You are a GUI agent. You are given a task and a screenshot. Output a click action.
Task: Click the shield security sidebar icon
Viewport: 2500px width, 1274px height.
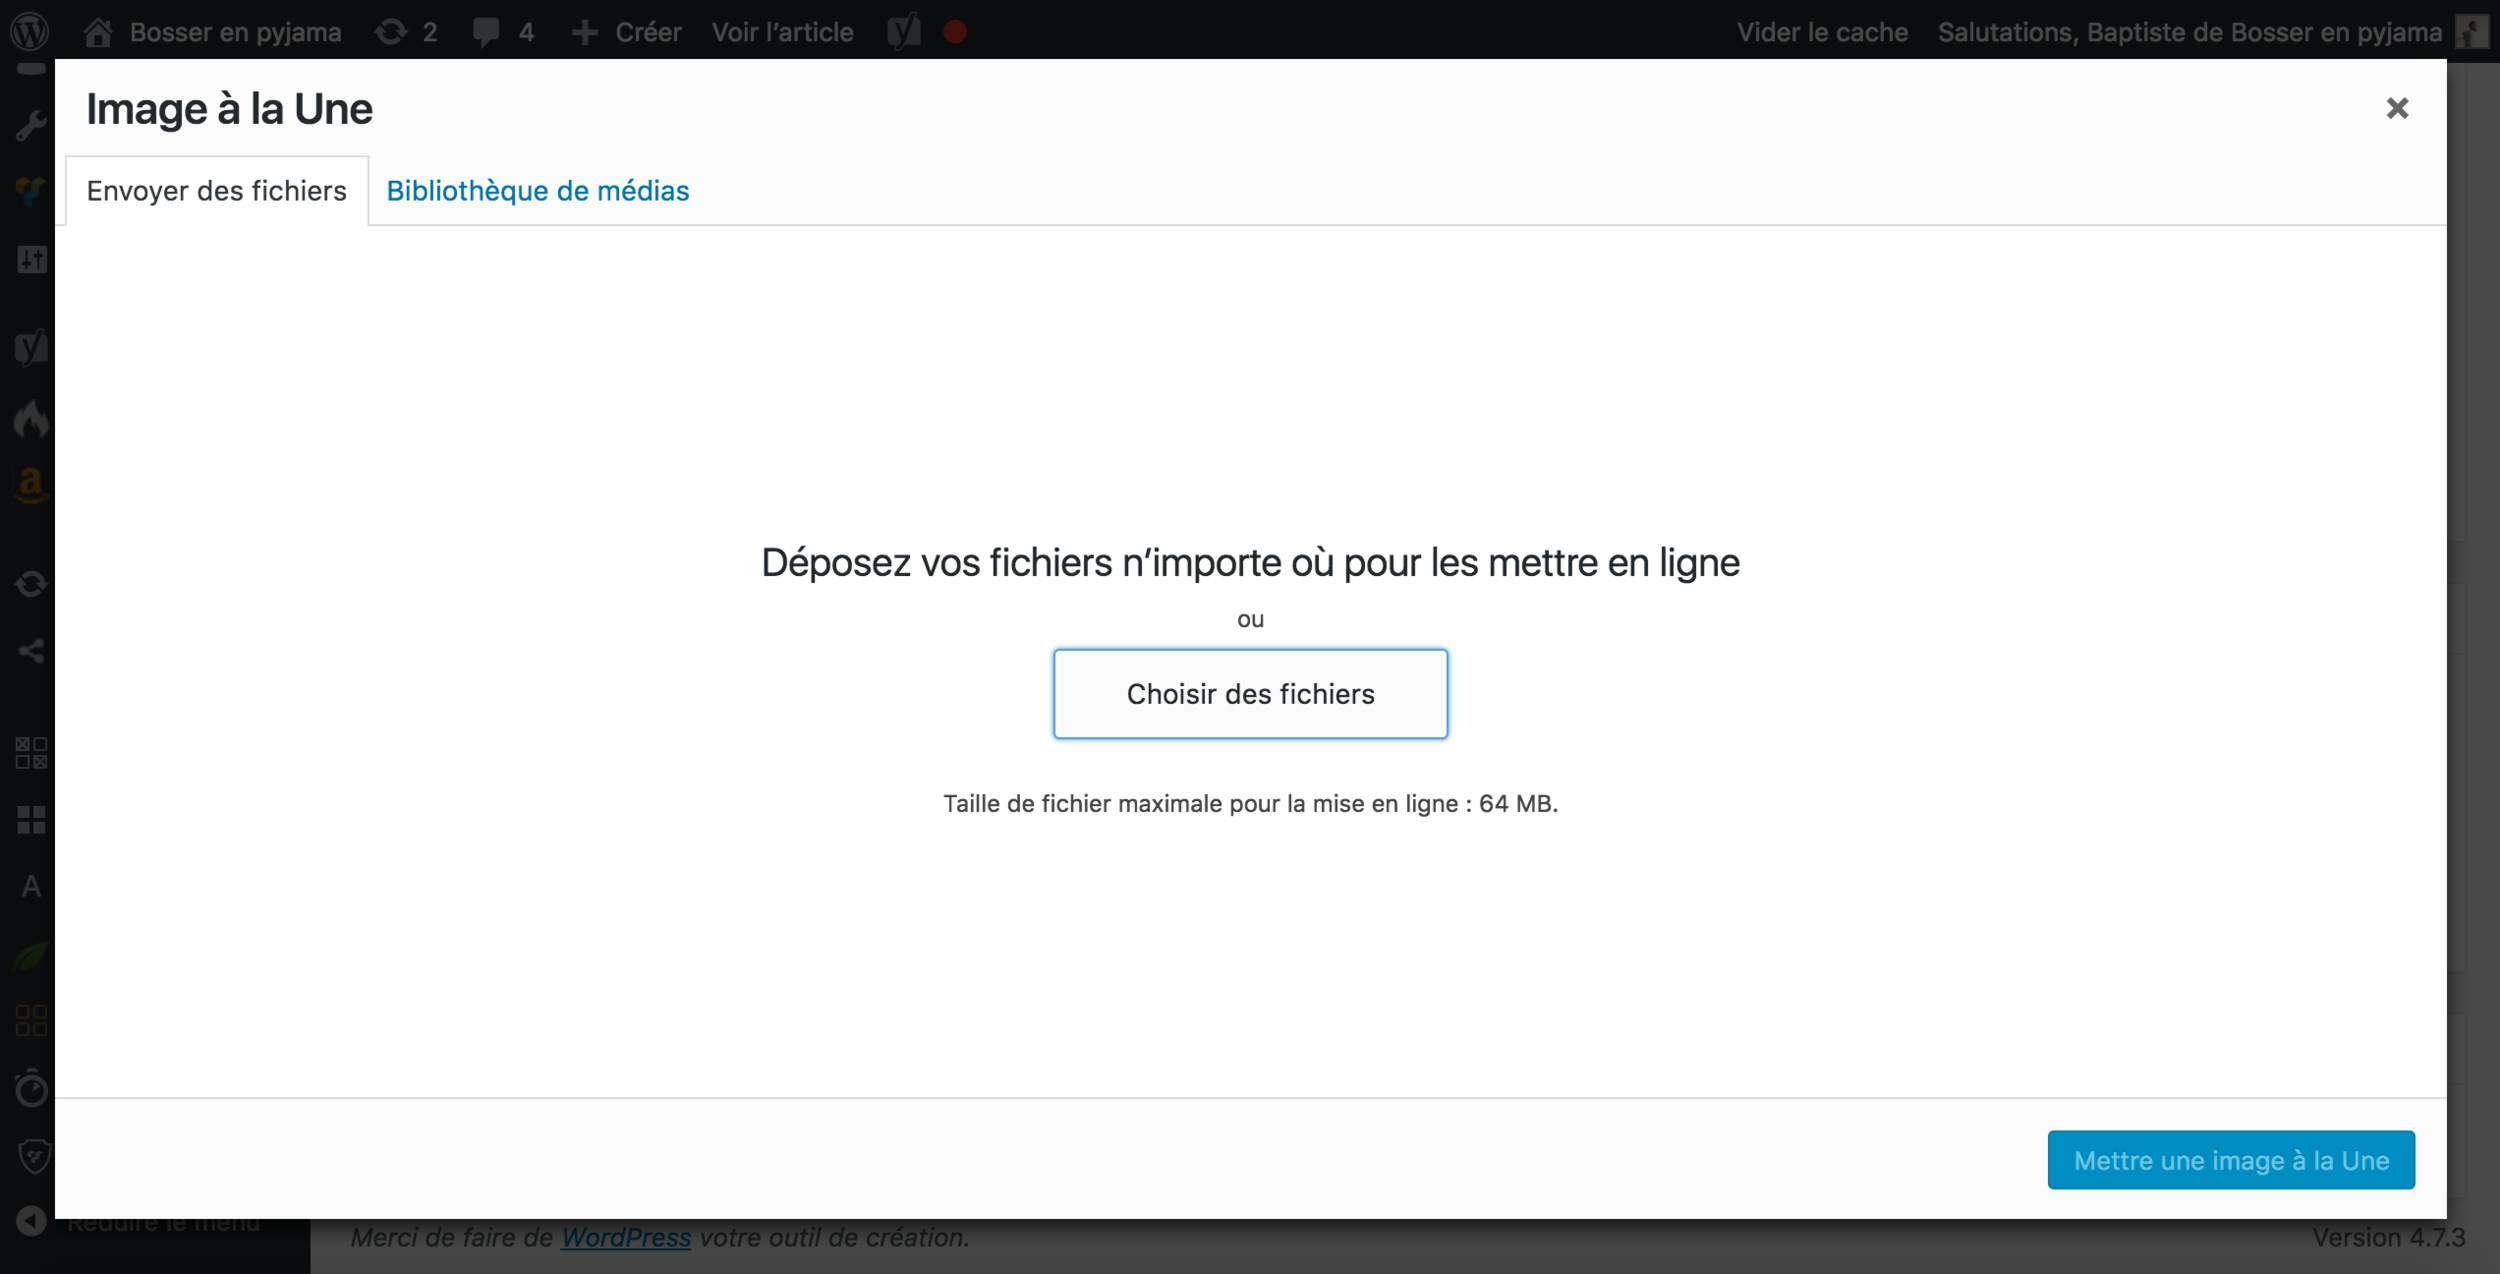point(33,1156)
